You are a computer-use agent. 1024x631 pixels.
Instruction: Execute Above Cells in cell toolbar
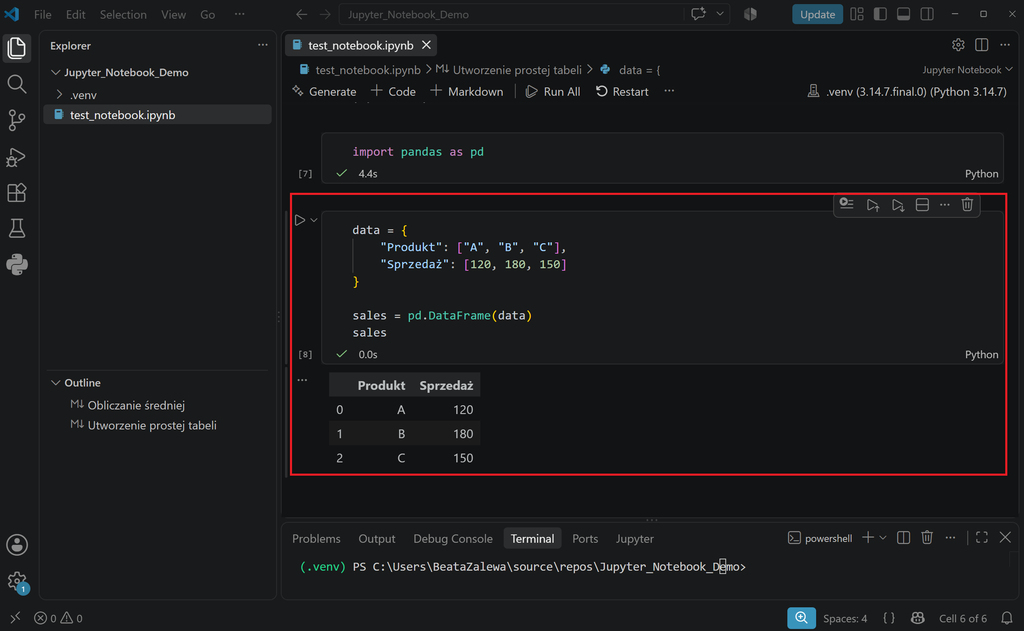(873, 205)
